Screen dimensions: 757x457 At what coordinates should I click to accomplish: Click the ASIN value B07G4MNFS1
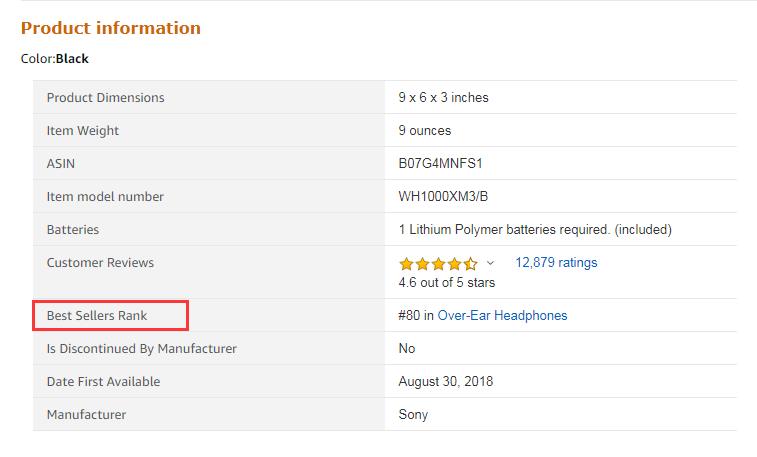click(441, 163)
